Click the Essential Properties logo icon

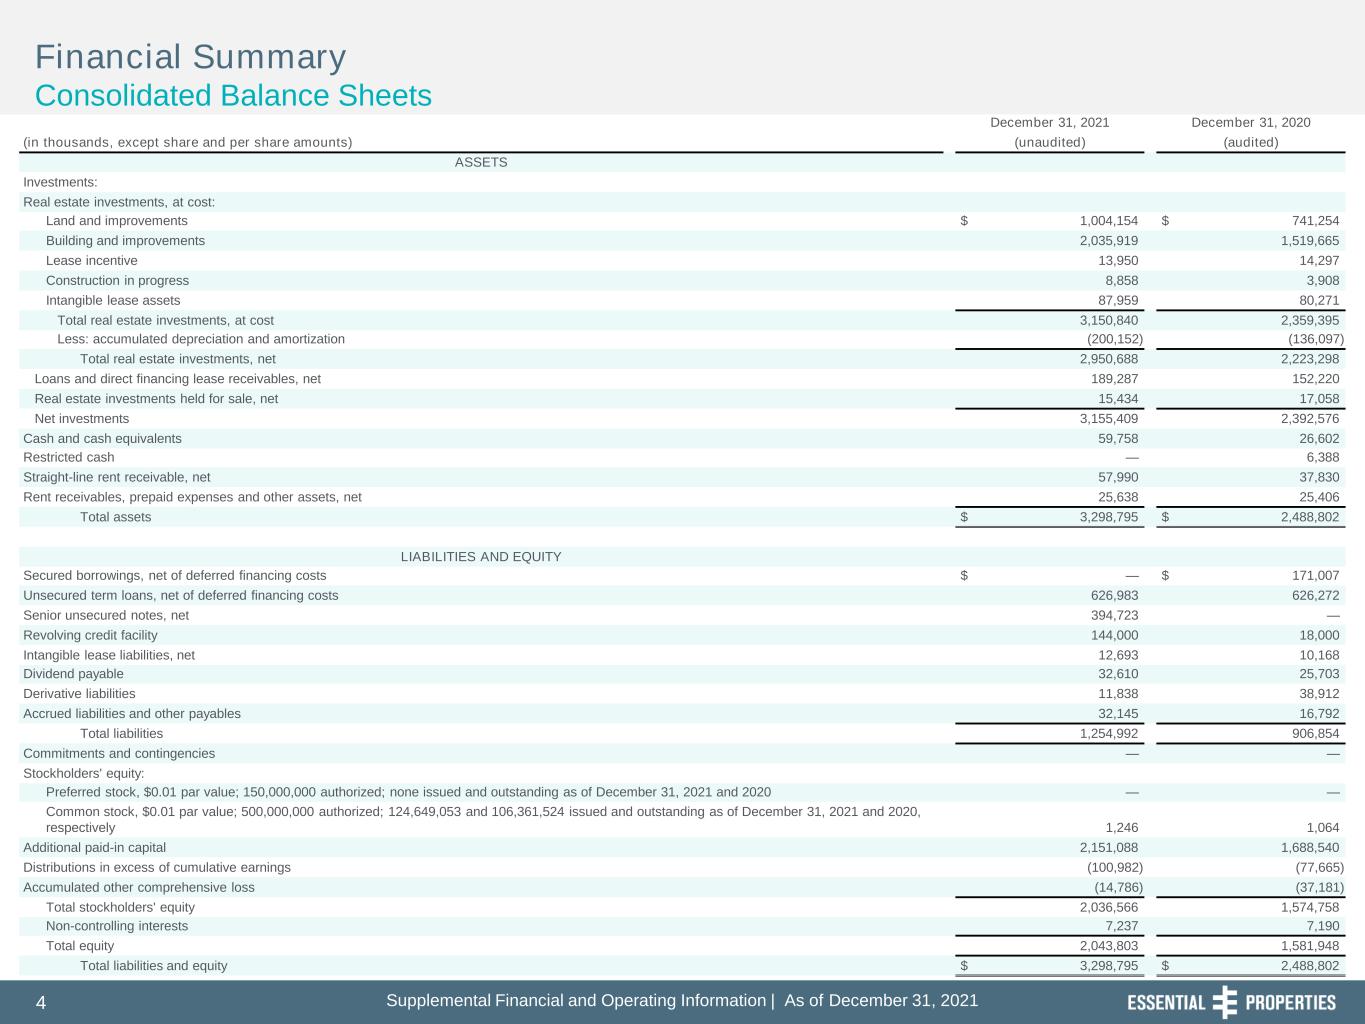click(1224, 1002)
